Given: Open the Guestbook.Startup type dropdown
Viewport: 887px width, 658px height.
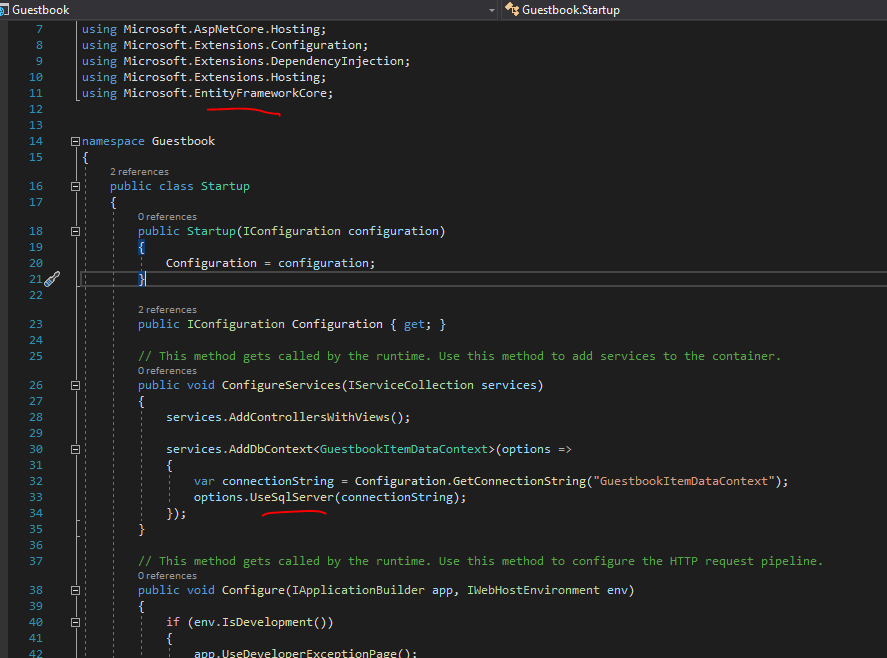Looking at the screenshot, I should coord(700,9).
